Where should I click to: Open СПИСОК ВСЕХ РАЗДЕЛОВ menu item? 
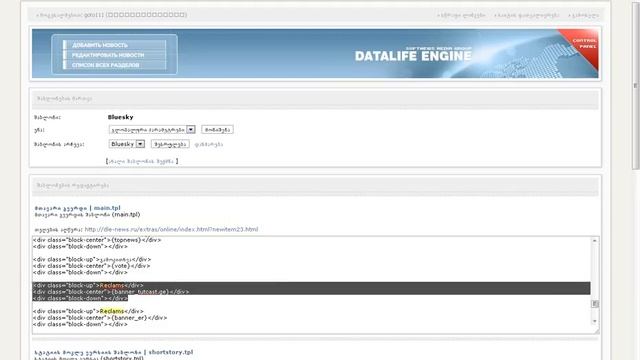coord(105,65)
